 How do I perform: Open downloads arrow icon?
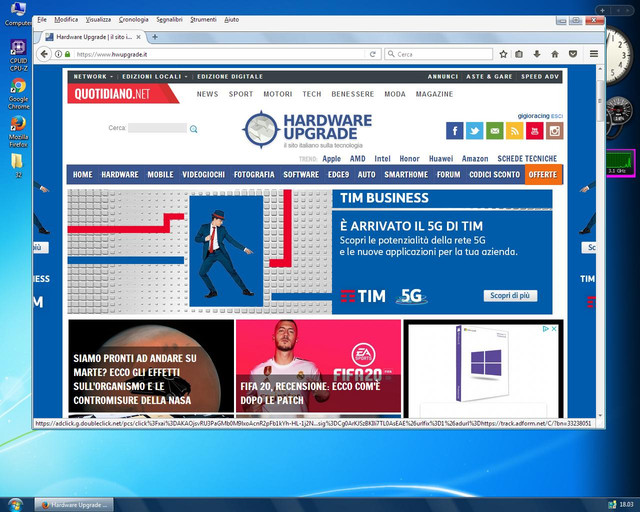[x=537, y=54]
